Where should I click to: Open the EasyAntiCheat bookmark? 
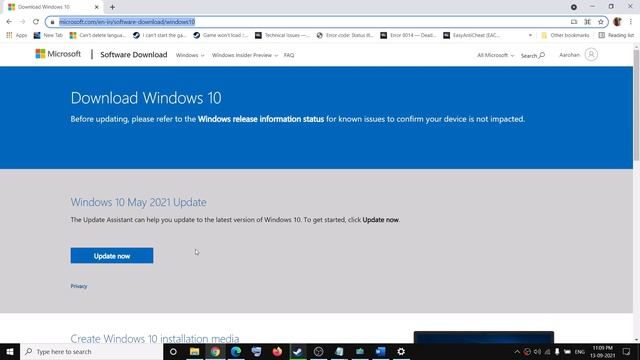[x=471, y=36]
